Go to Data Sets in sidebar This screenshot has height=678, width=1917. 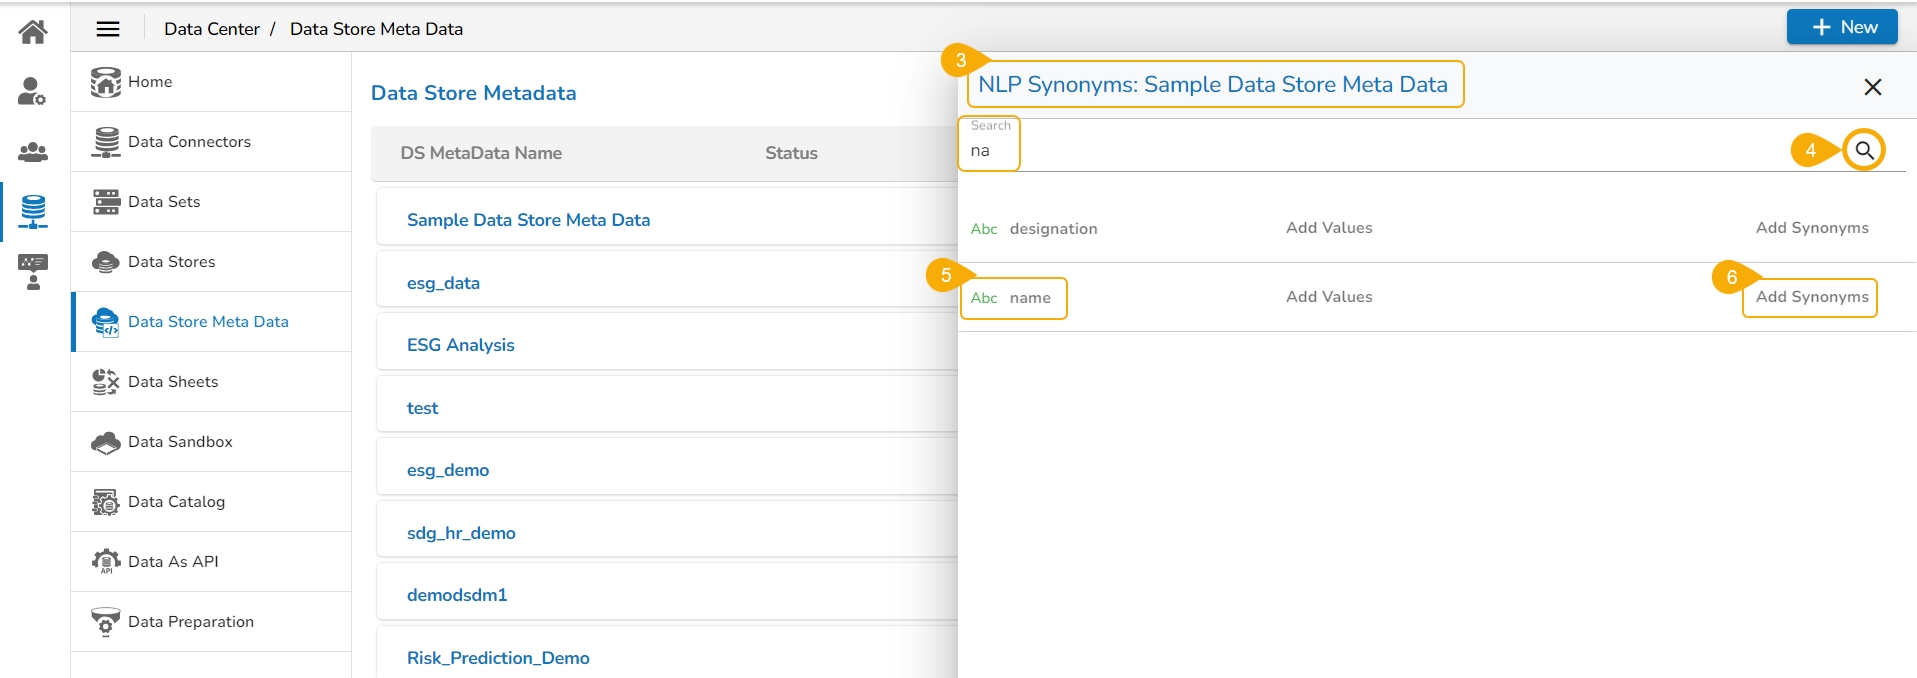164,202
